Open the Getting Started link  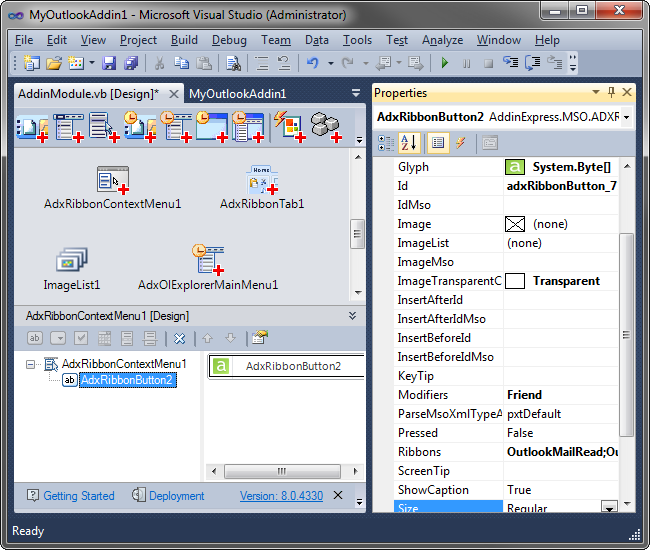coord(79,496)
